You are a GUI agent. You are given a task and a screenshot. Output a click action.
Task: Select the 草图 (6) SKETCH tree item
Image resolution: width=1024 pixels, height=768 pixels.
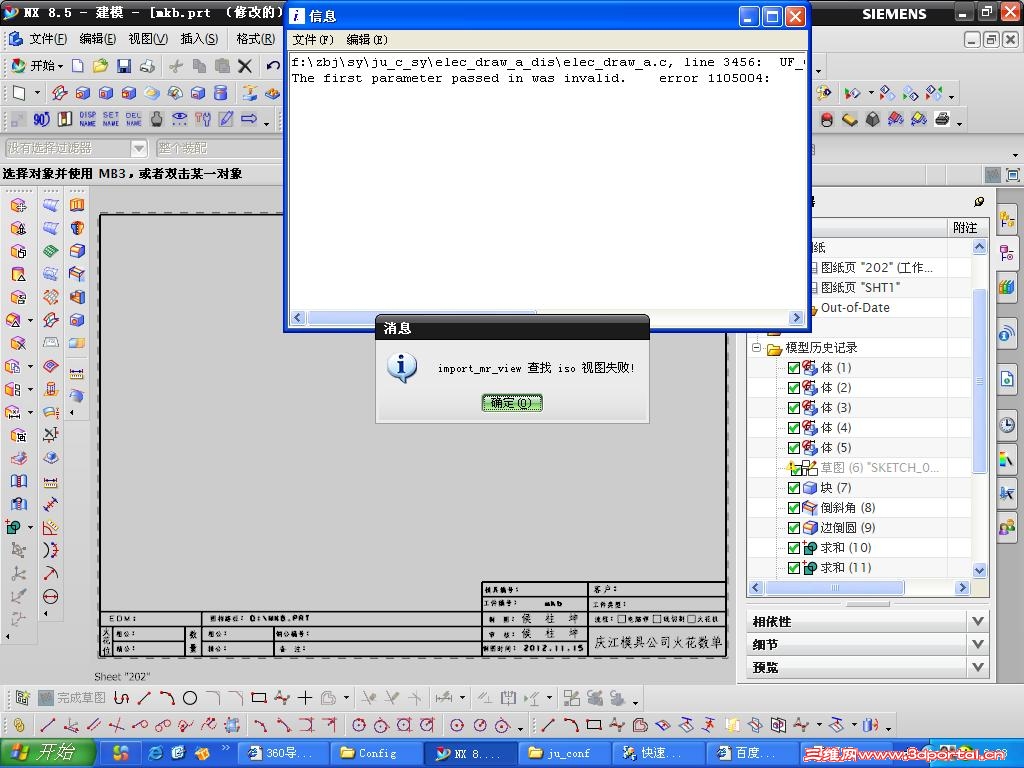click(x=879, y=468)
